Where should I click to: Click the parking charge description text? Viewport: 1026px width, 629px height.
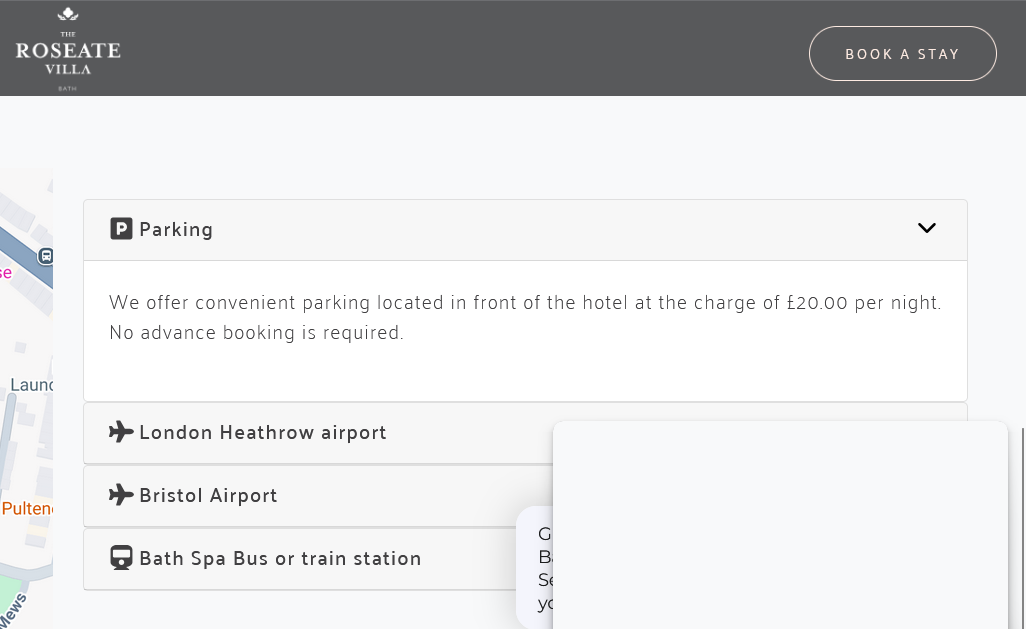(x=525, y=317)
